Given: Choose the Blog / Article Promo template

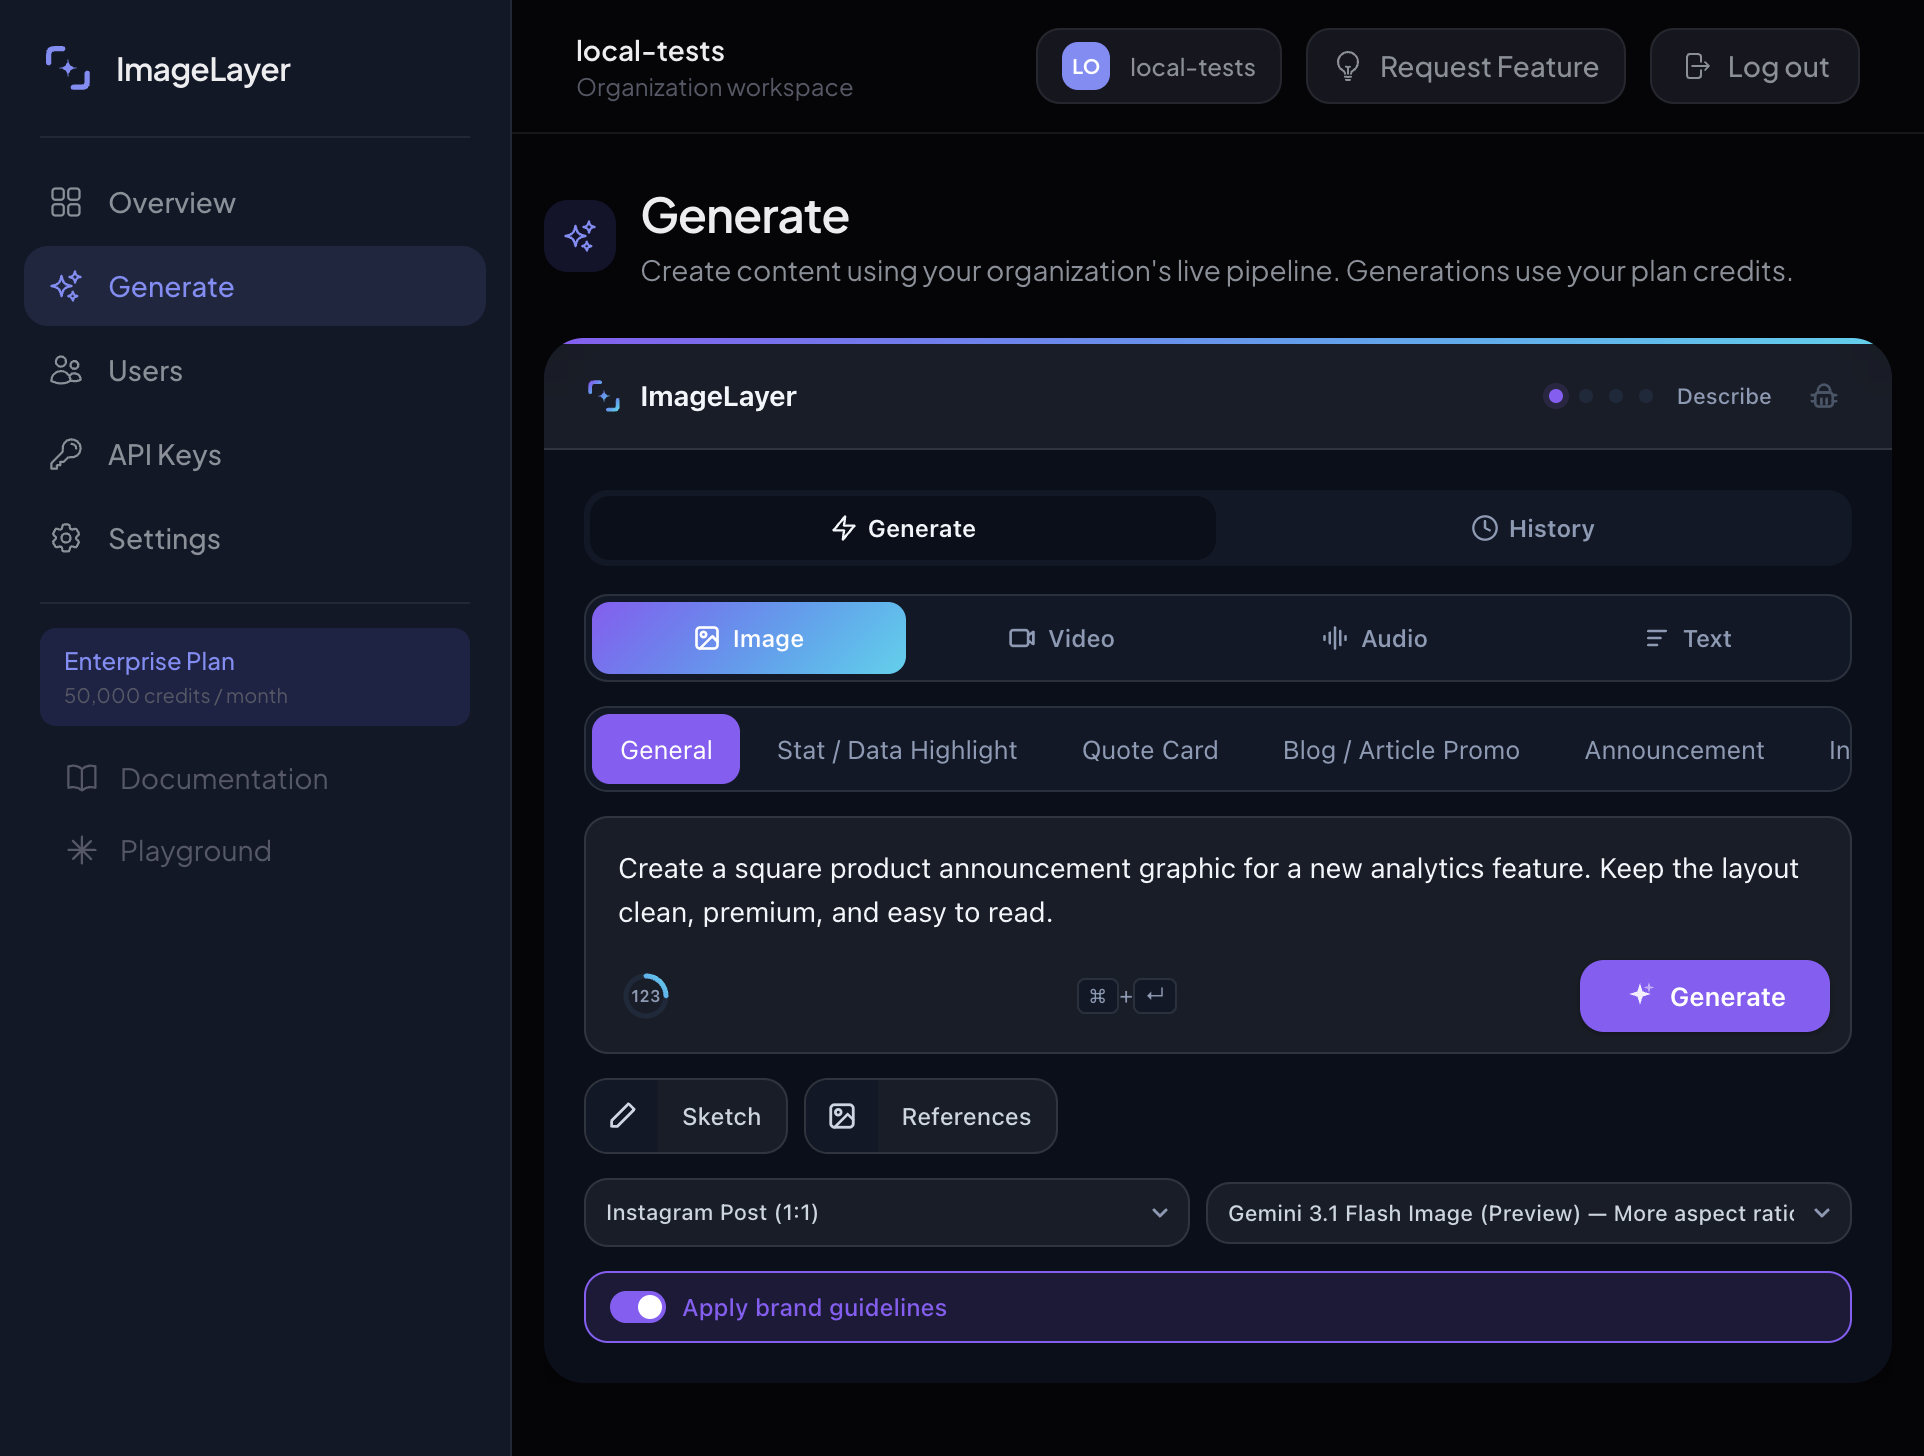Looking at the screenshot, I should (1401, 750).
